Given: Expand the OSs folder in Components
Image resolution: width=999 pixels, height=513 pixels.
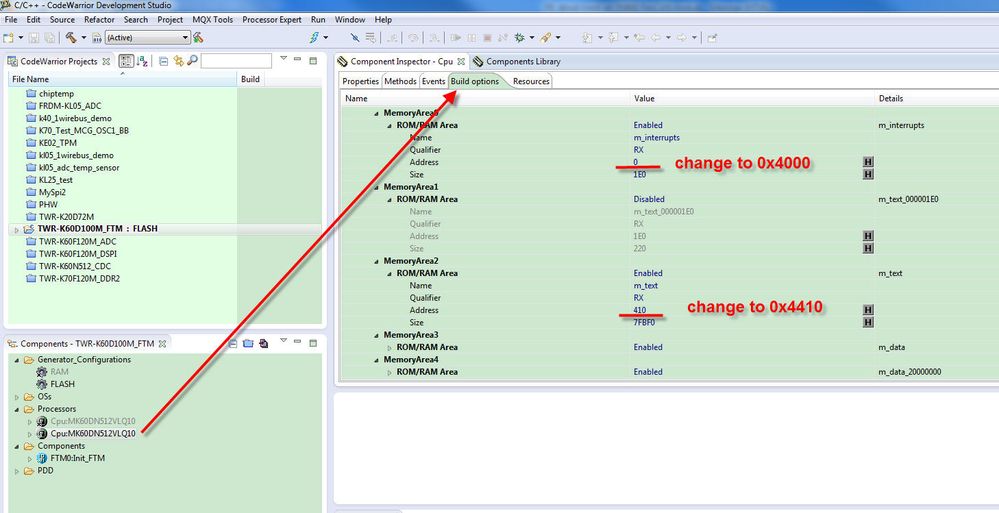Looking at the screenshot, I should pos(17,397).
